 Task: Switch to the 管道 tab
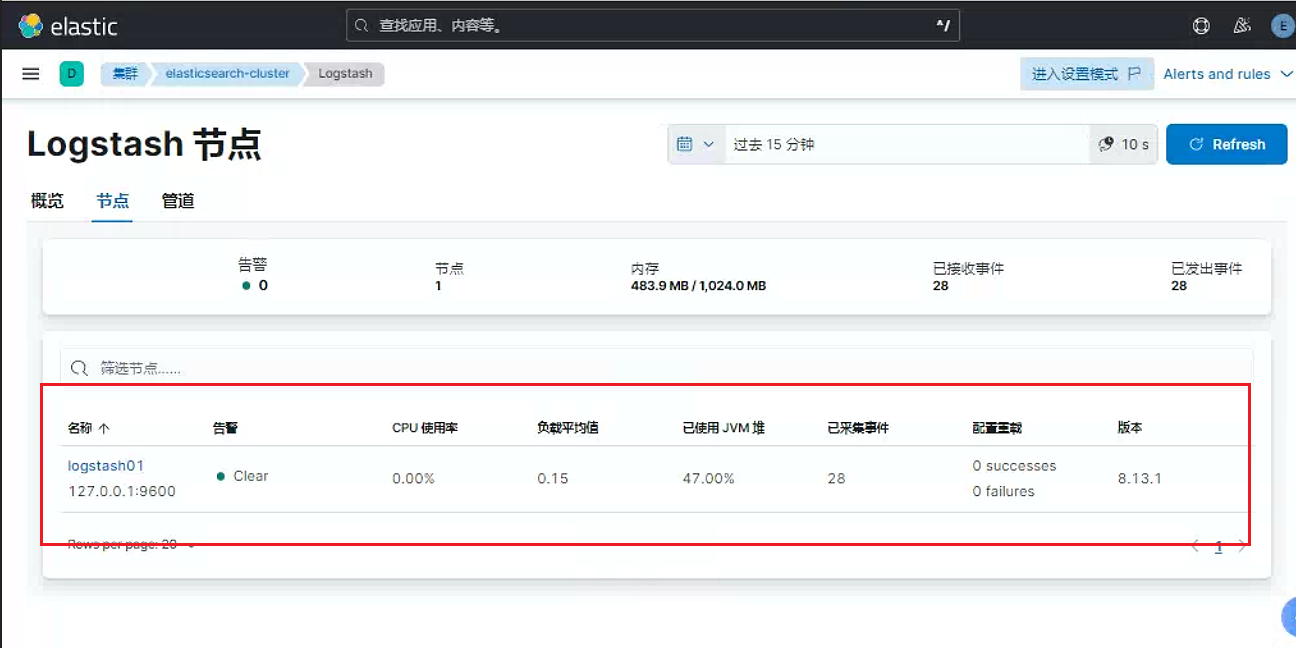(x=178, y=201)
